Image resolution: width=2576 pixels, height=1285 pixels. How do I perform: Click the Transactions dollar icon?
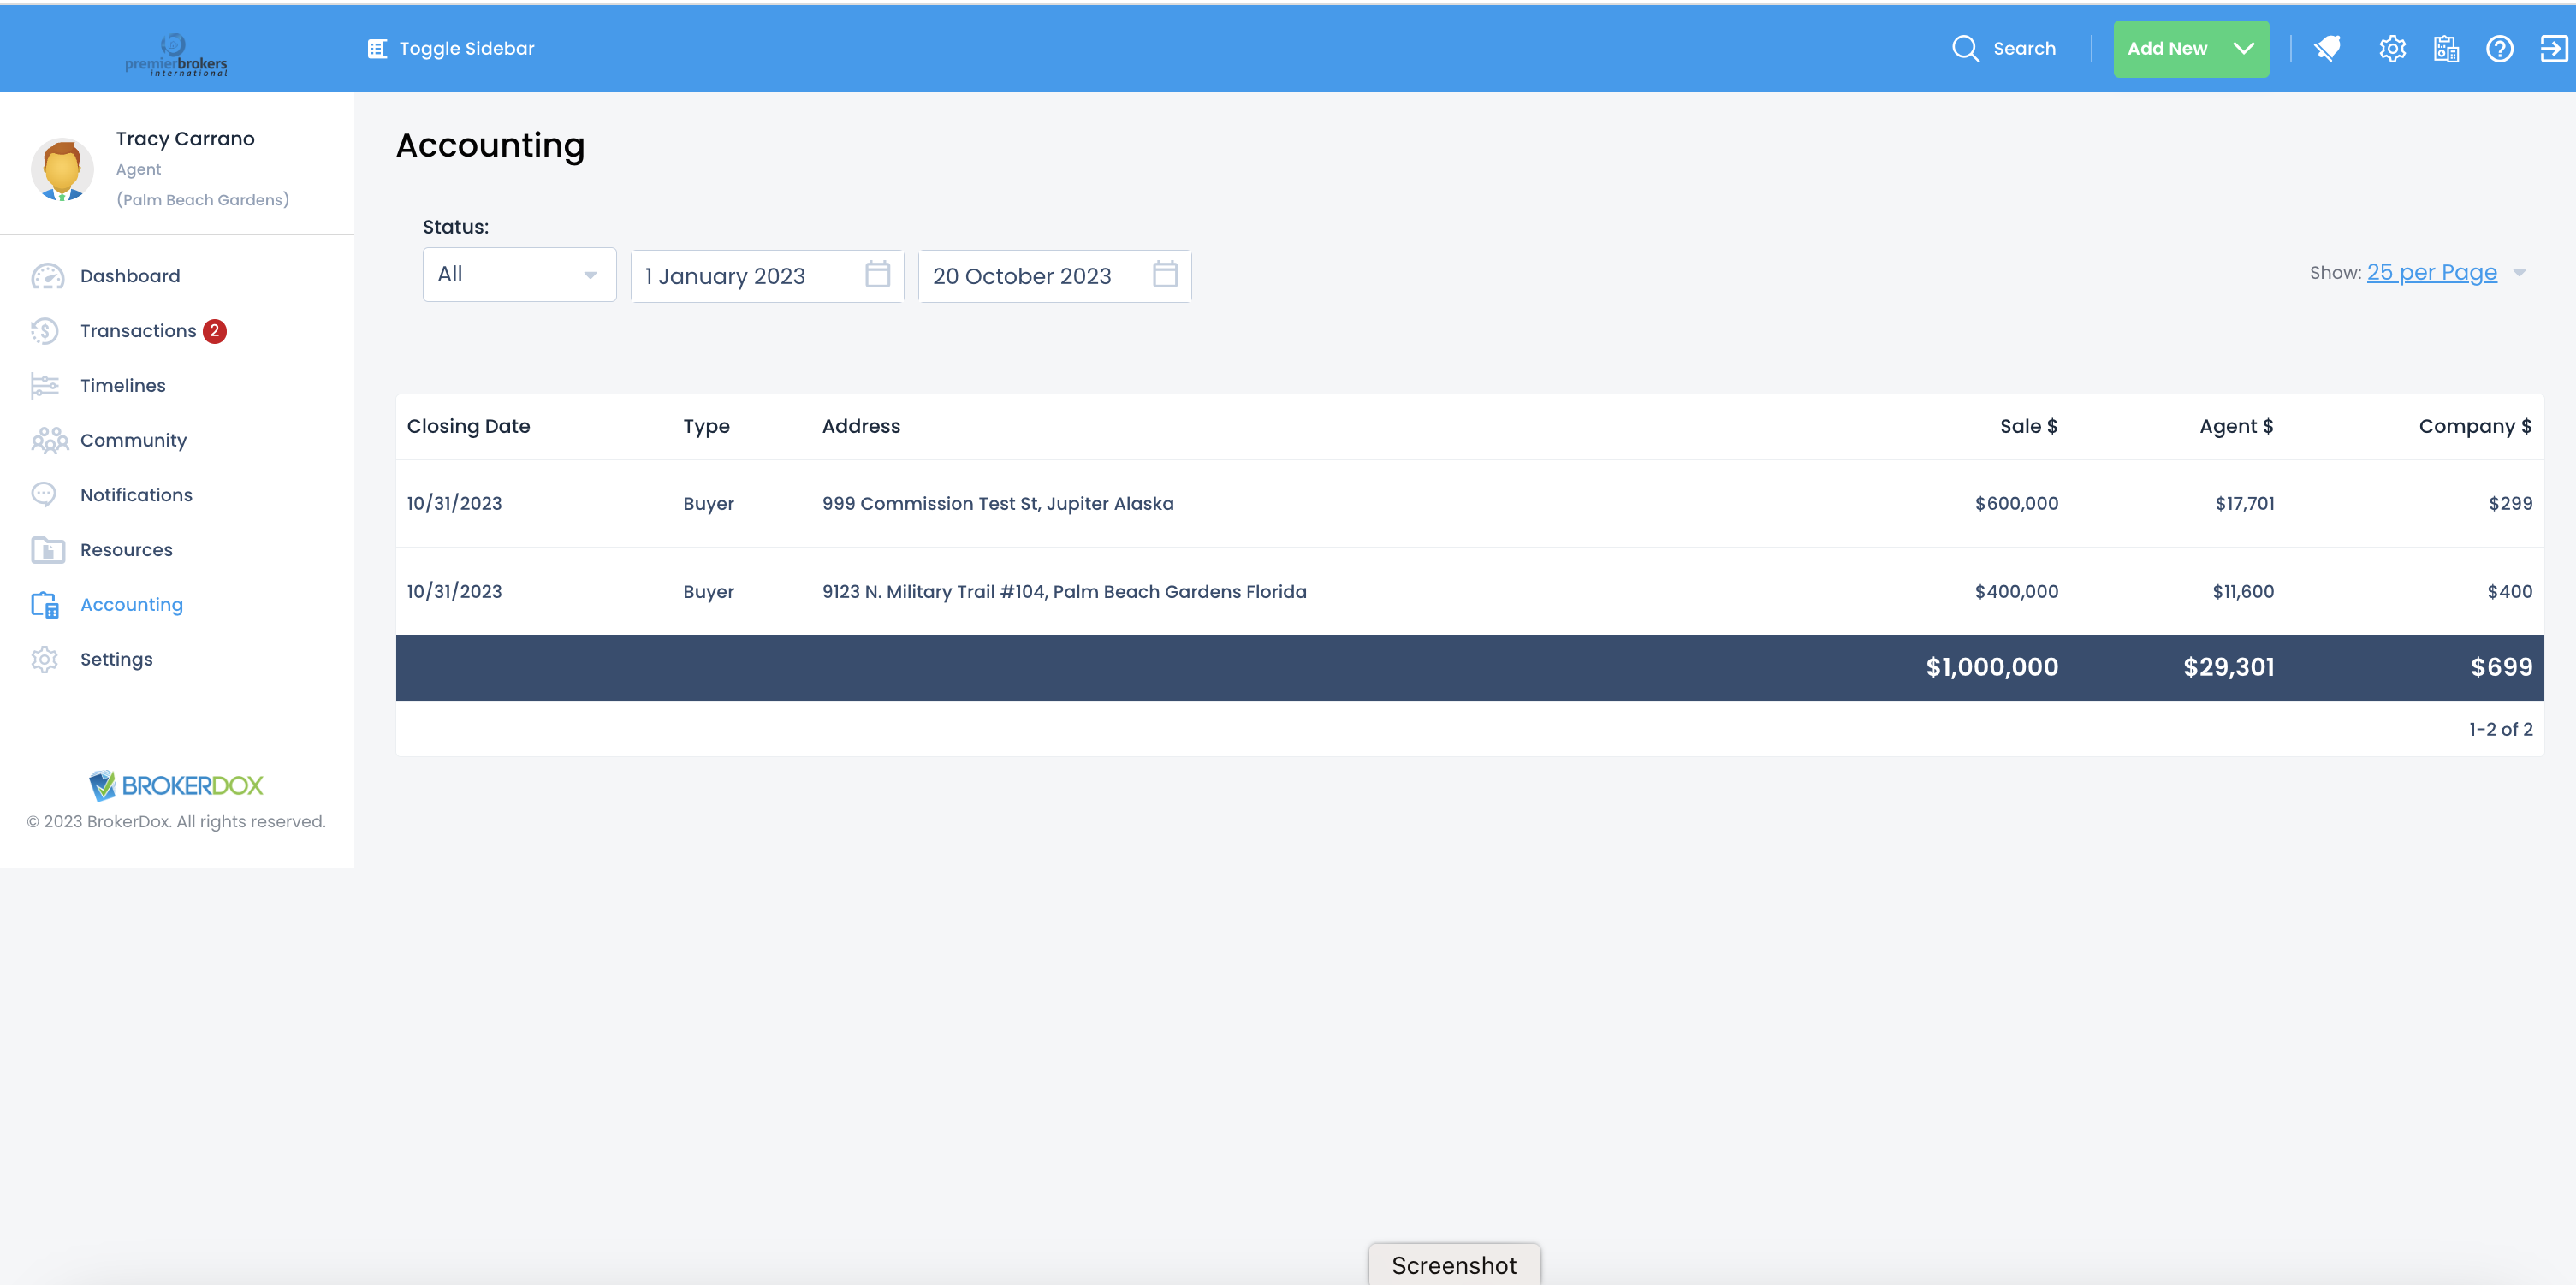point(45,331)
